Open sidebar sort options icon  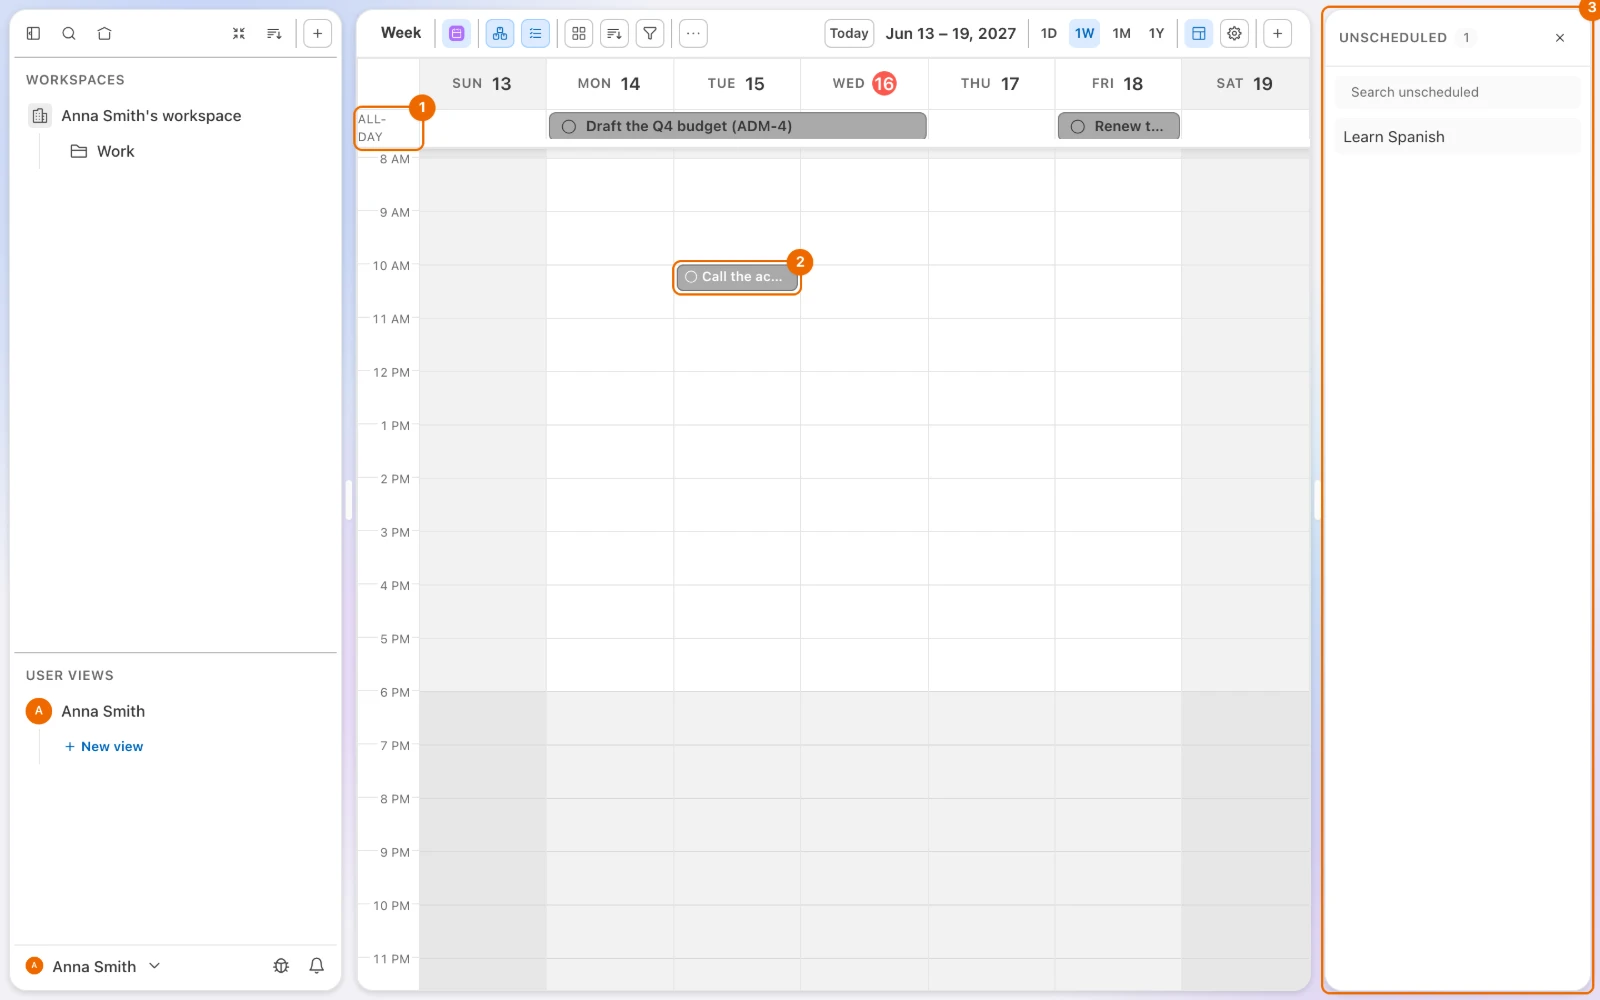pos(274,33)
